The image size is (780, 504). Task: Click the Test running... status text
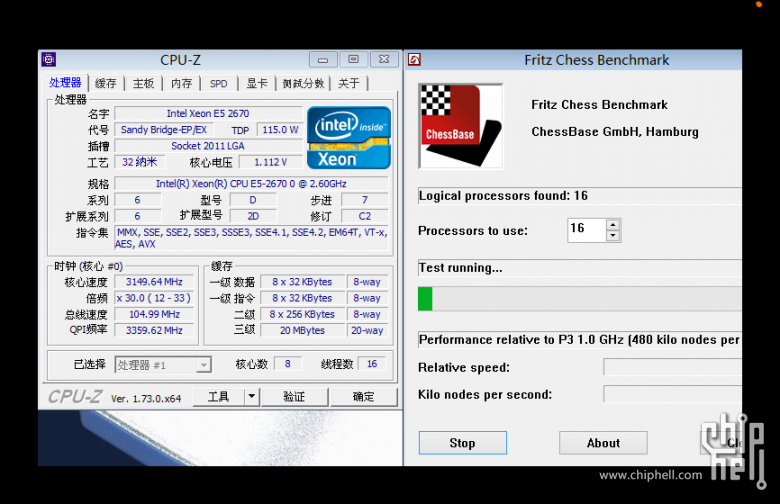click(x=461, y=268)
